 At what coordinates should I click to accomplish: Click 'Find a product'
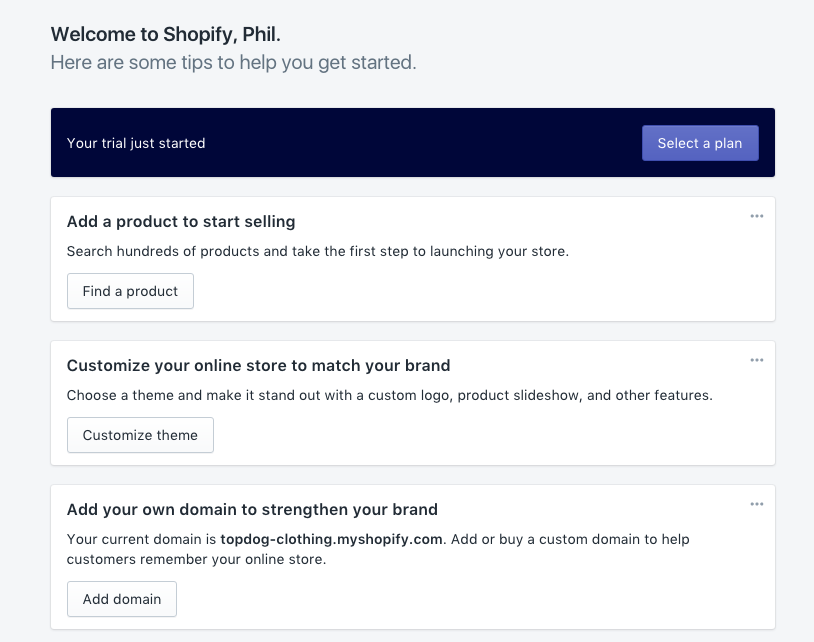tap(130, 291)
